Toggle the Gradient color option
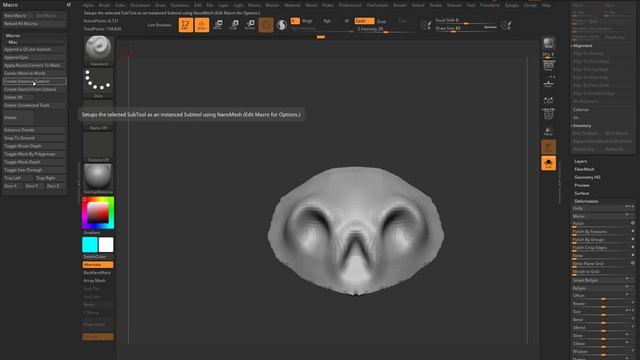Image resolution: width=640 pixels, height=360 pixels. (x=92, y=233)
